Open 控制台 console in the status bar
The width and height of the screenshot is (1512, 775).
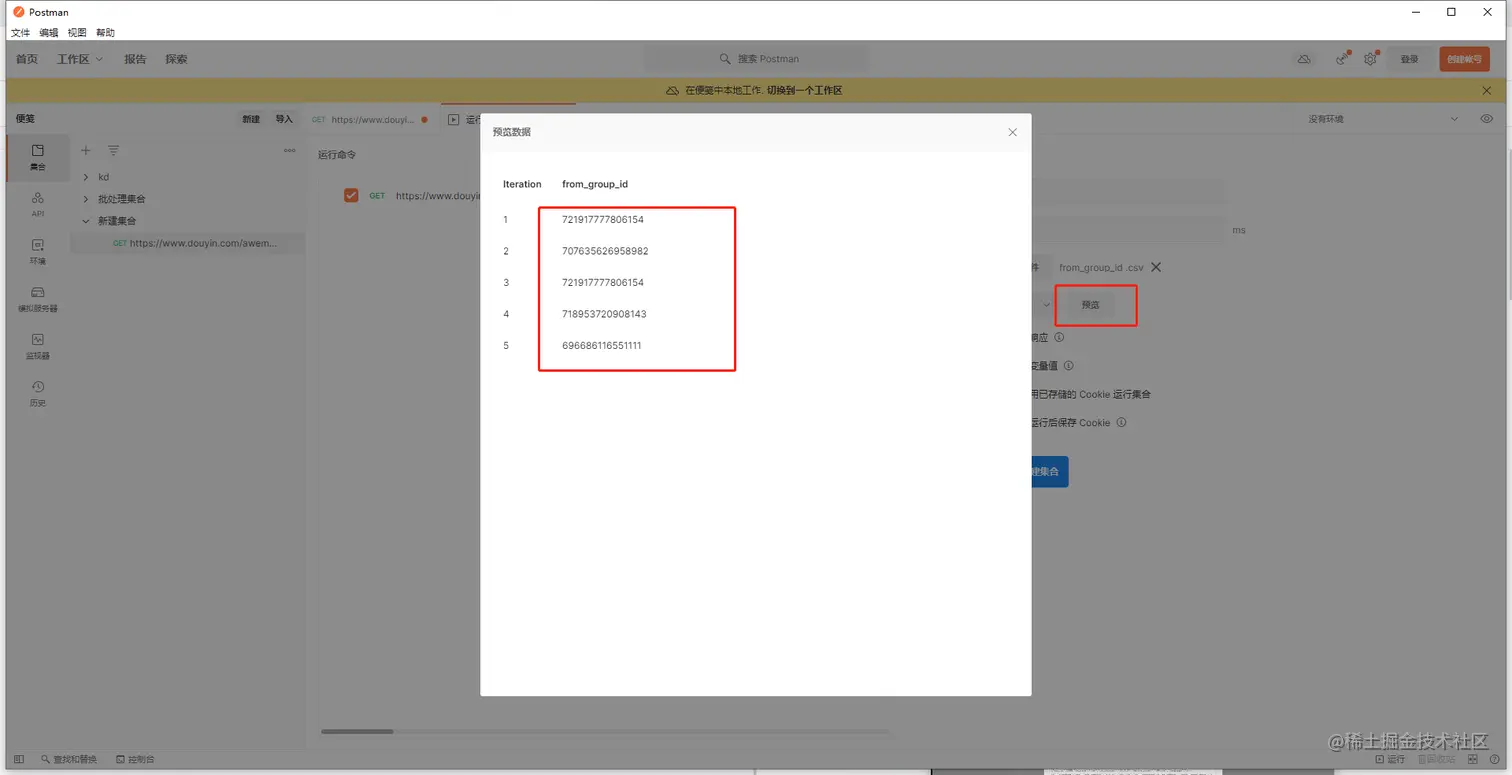[x=135, y=759]
